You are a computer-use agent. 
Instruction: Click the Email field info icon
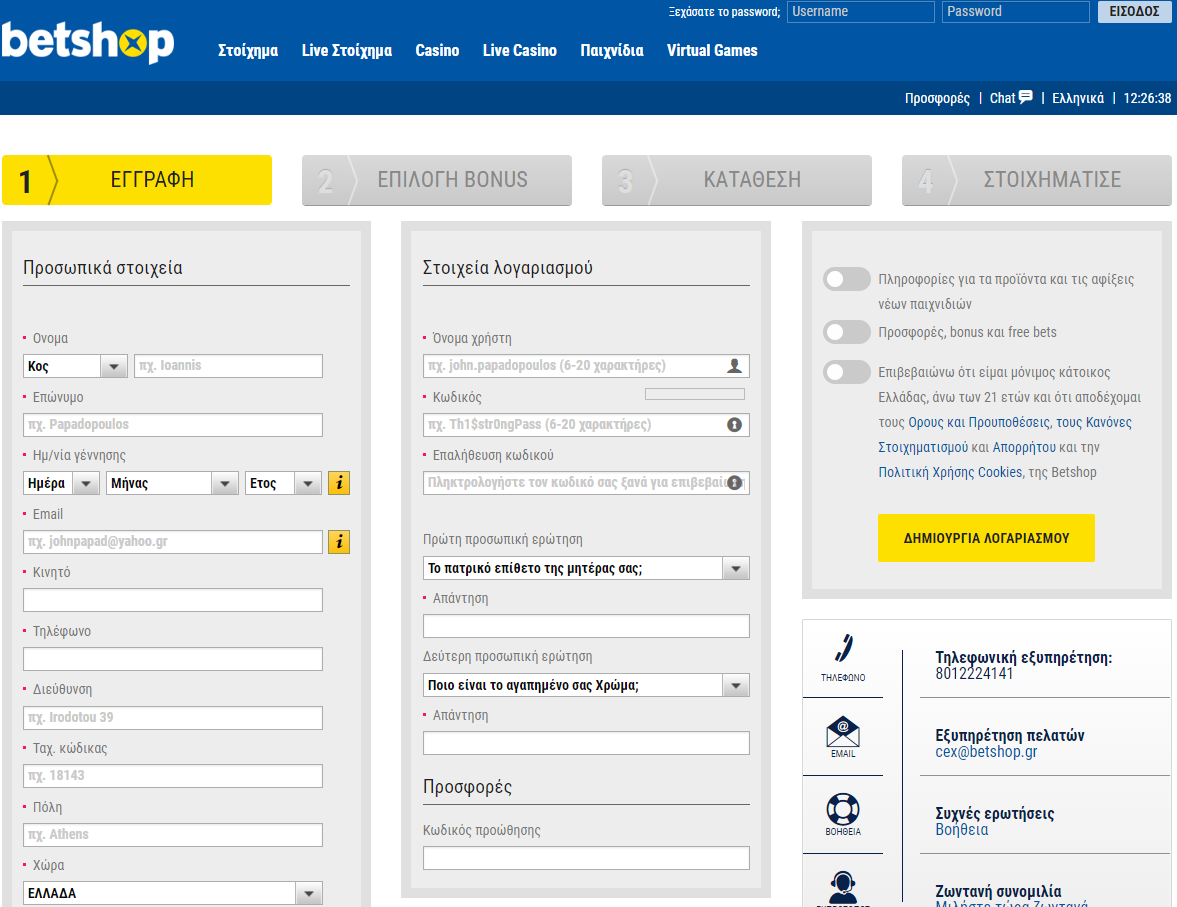click(339, 541)
